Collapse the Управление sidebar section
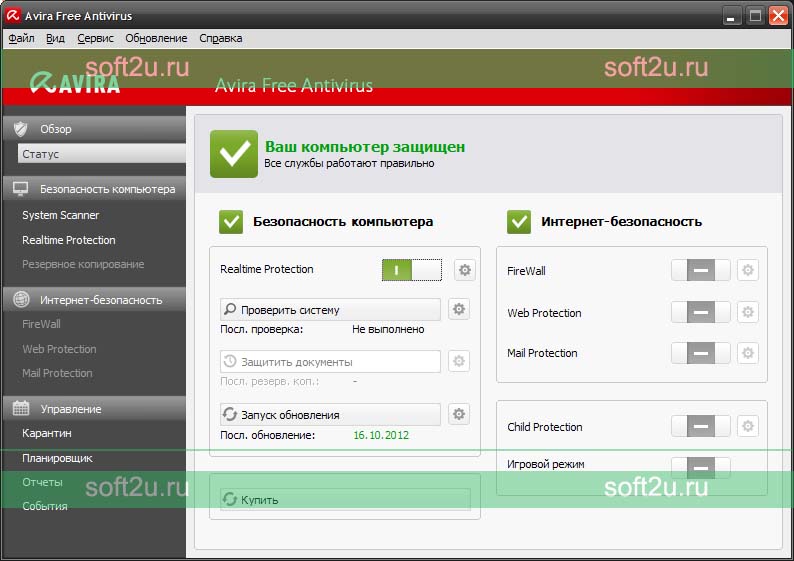The image size is (794, 561). pos(94,409)
